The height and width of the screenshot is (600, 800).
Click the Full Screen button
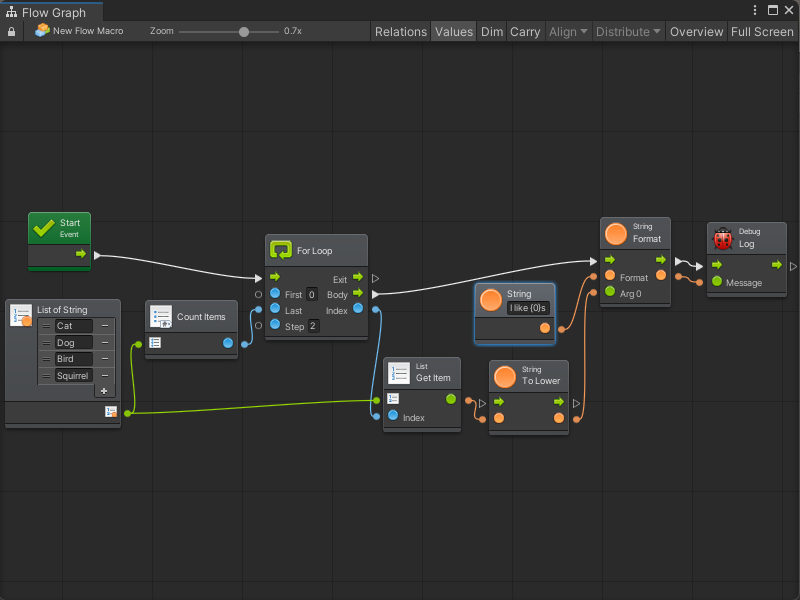(762, 31)
